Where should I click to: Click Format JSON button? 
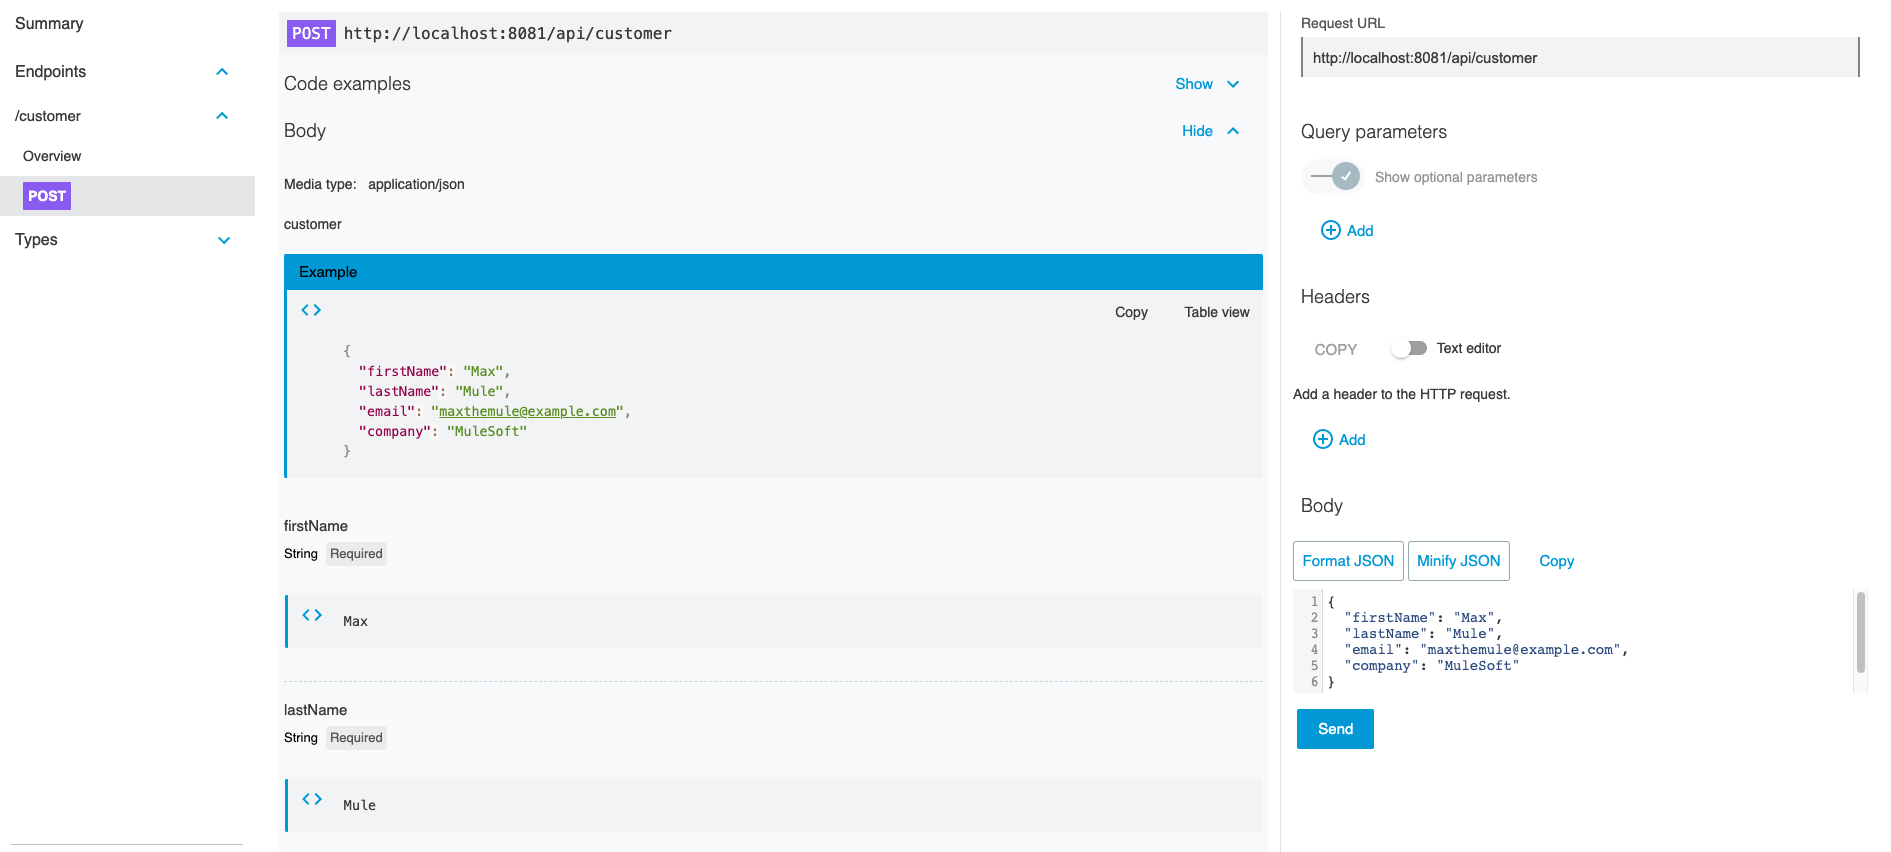tap(1347, 561)
